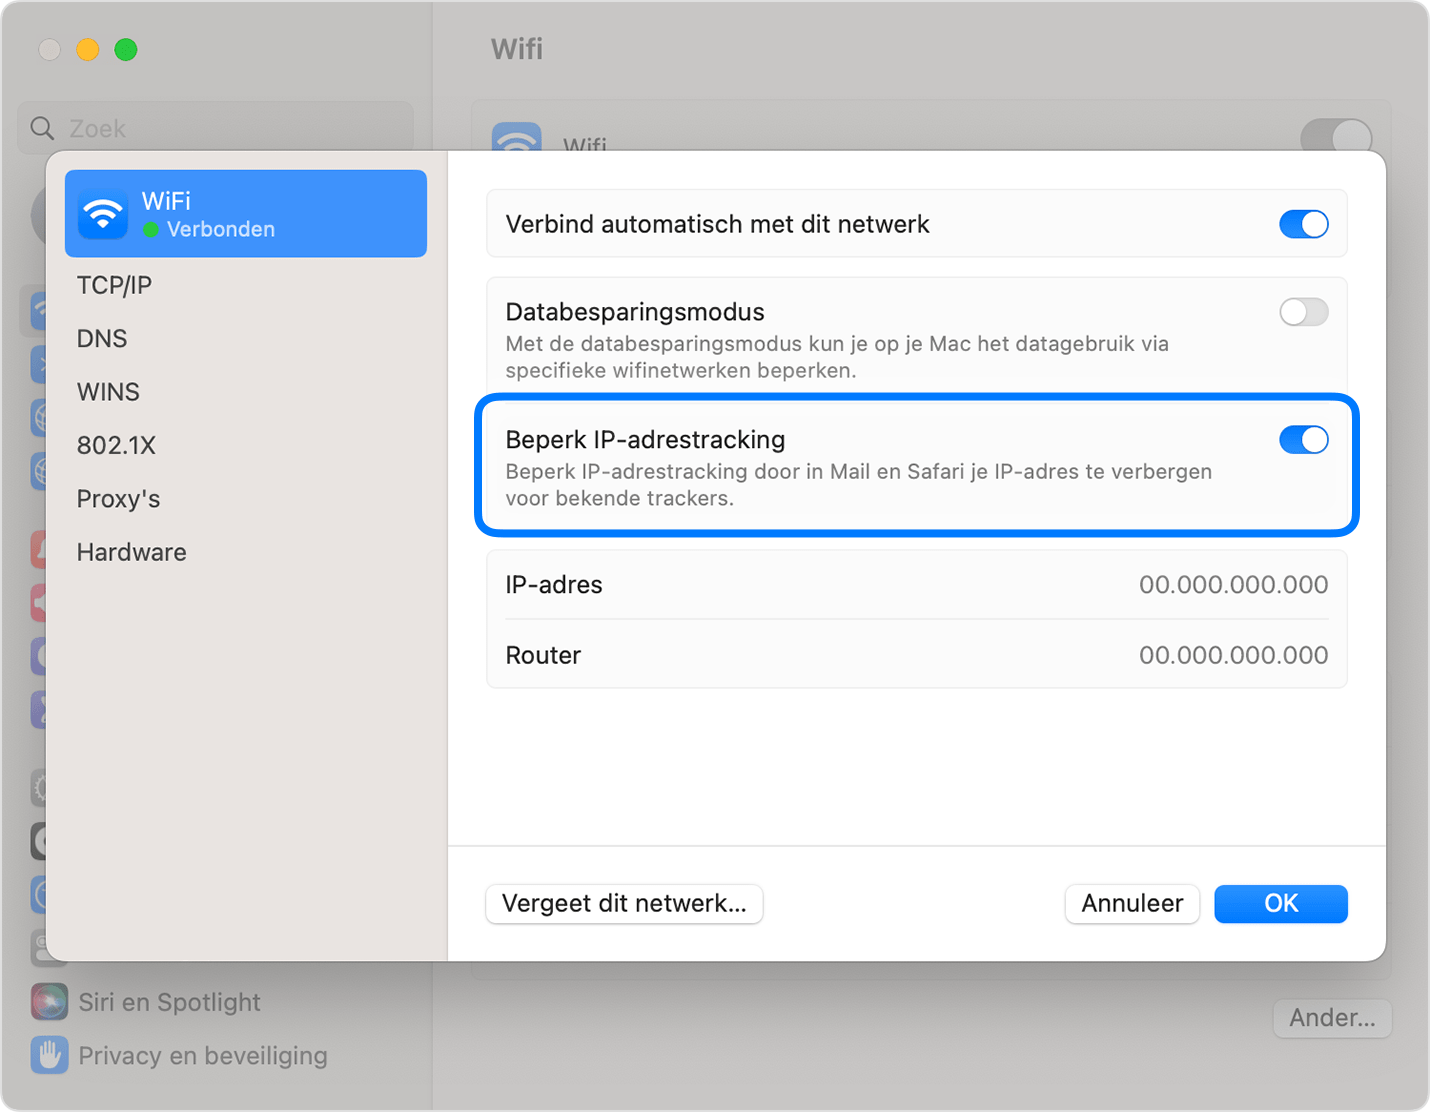This screenshot has width=1430, height=1112.
Task: Open Siri en Spotlight settings
Action: point(169,1002)
